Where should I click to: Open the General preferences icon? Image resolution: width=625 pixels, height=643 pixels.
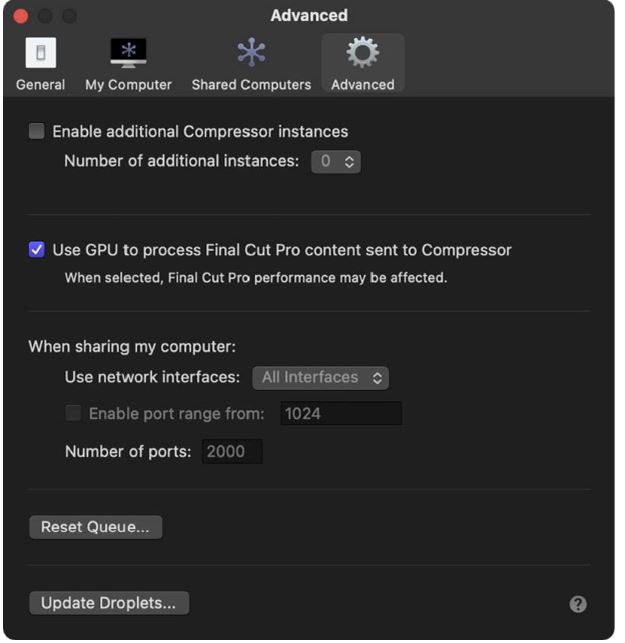pos(40,53)
